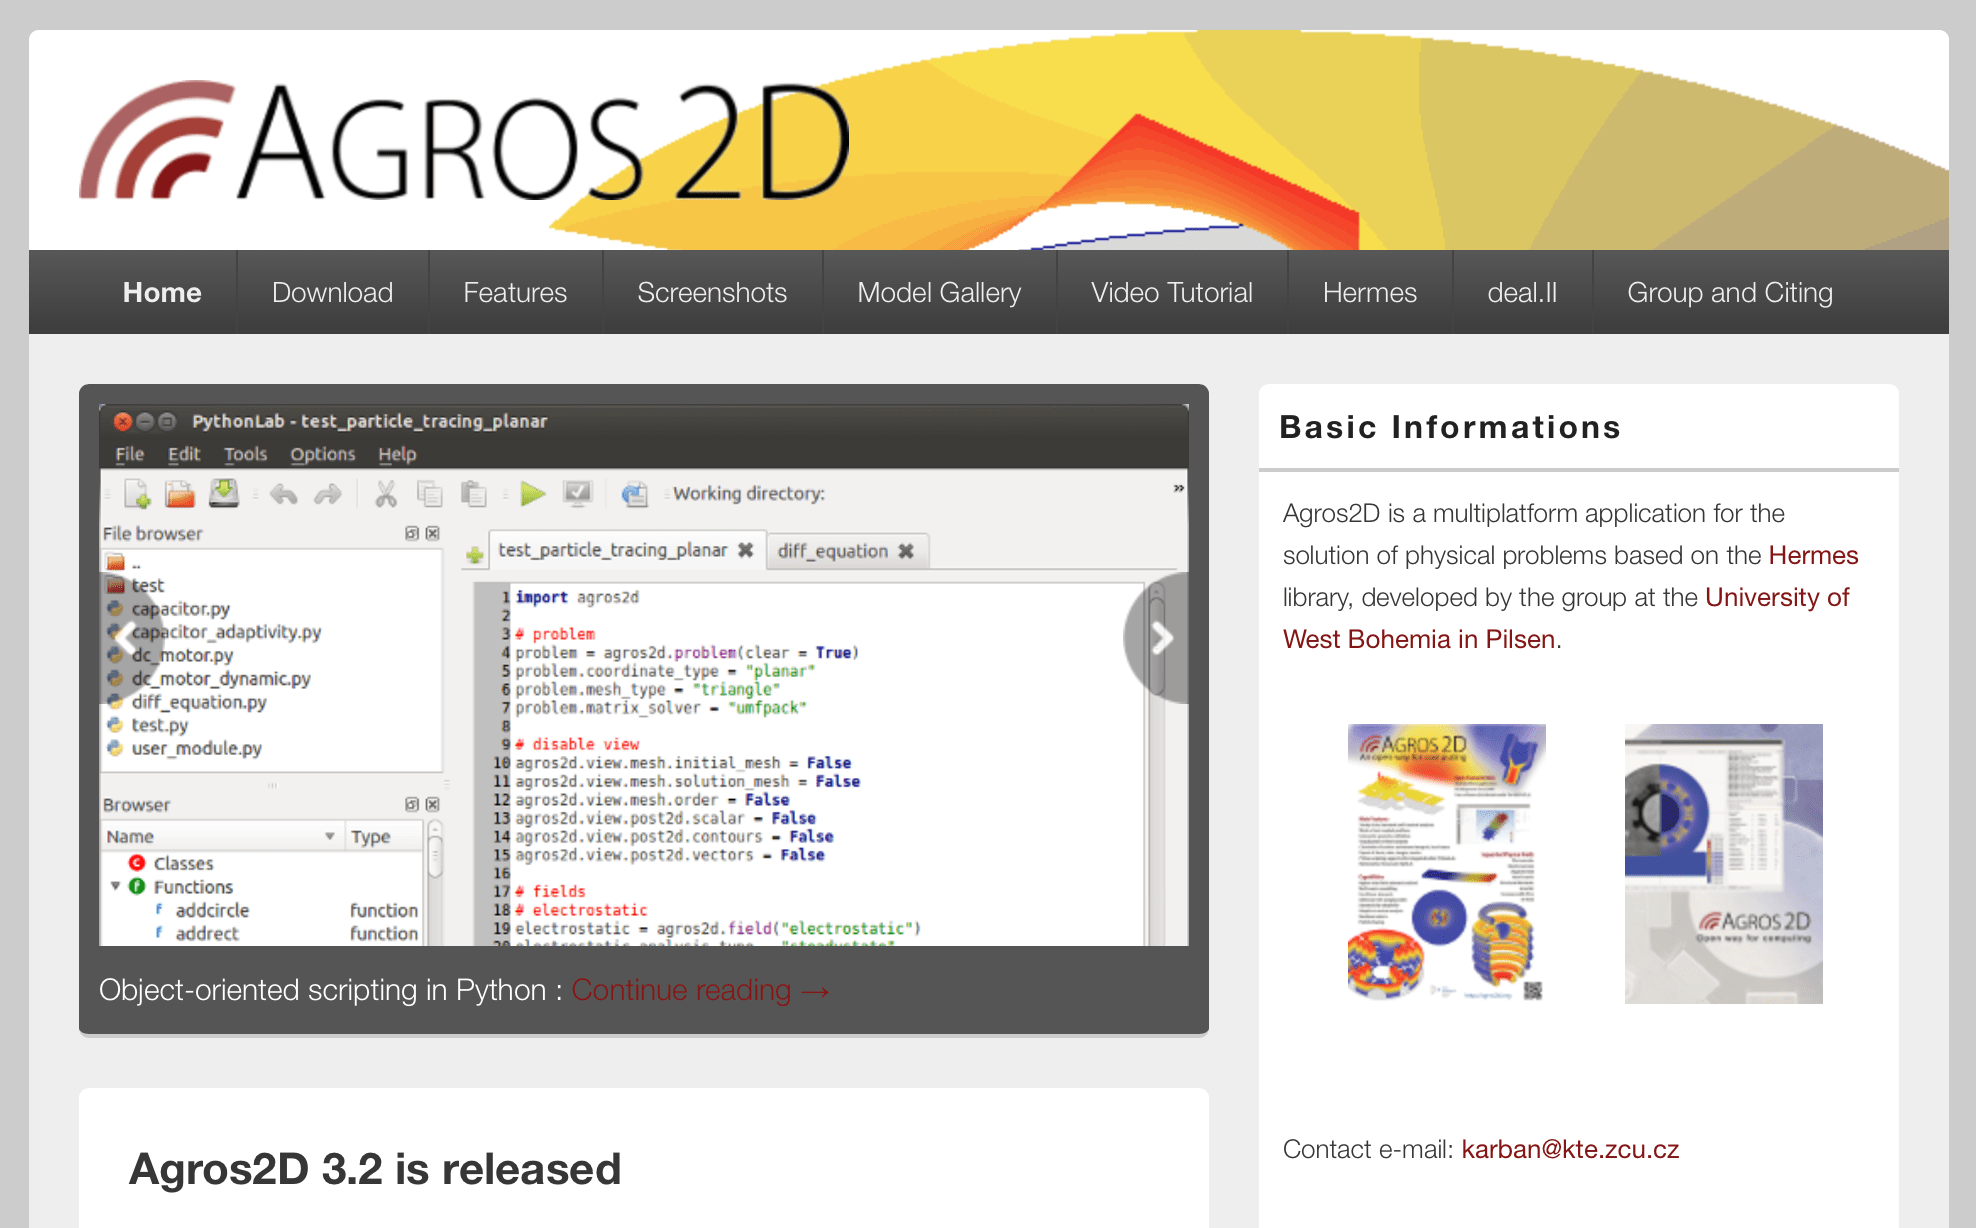The image size is (1976, 1228).
Task: Click the Undo arrow in PythonLab toolbar
Action: pos(284,494)
